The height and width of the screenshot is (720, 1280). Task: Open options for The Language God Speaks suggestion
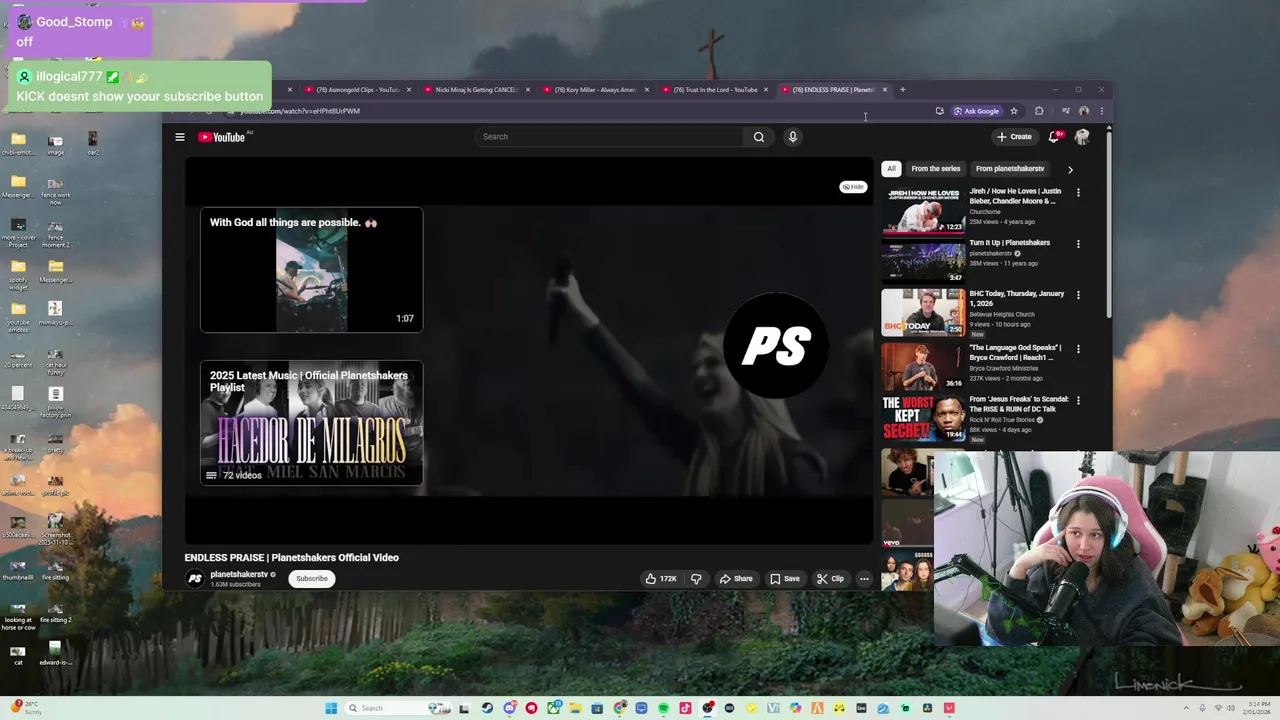coord(1078,348)
